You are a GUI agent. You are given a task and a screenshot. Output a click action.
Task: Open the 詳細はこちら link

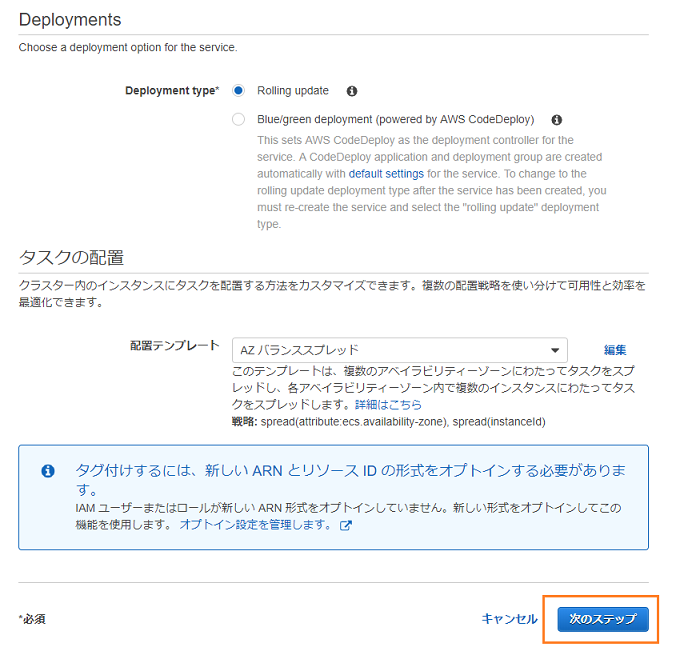(x=388, y=405)
